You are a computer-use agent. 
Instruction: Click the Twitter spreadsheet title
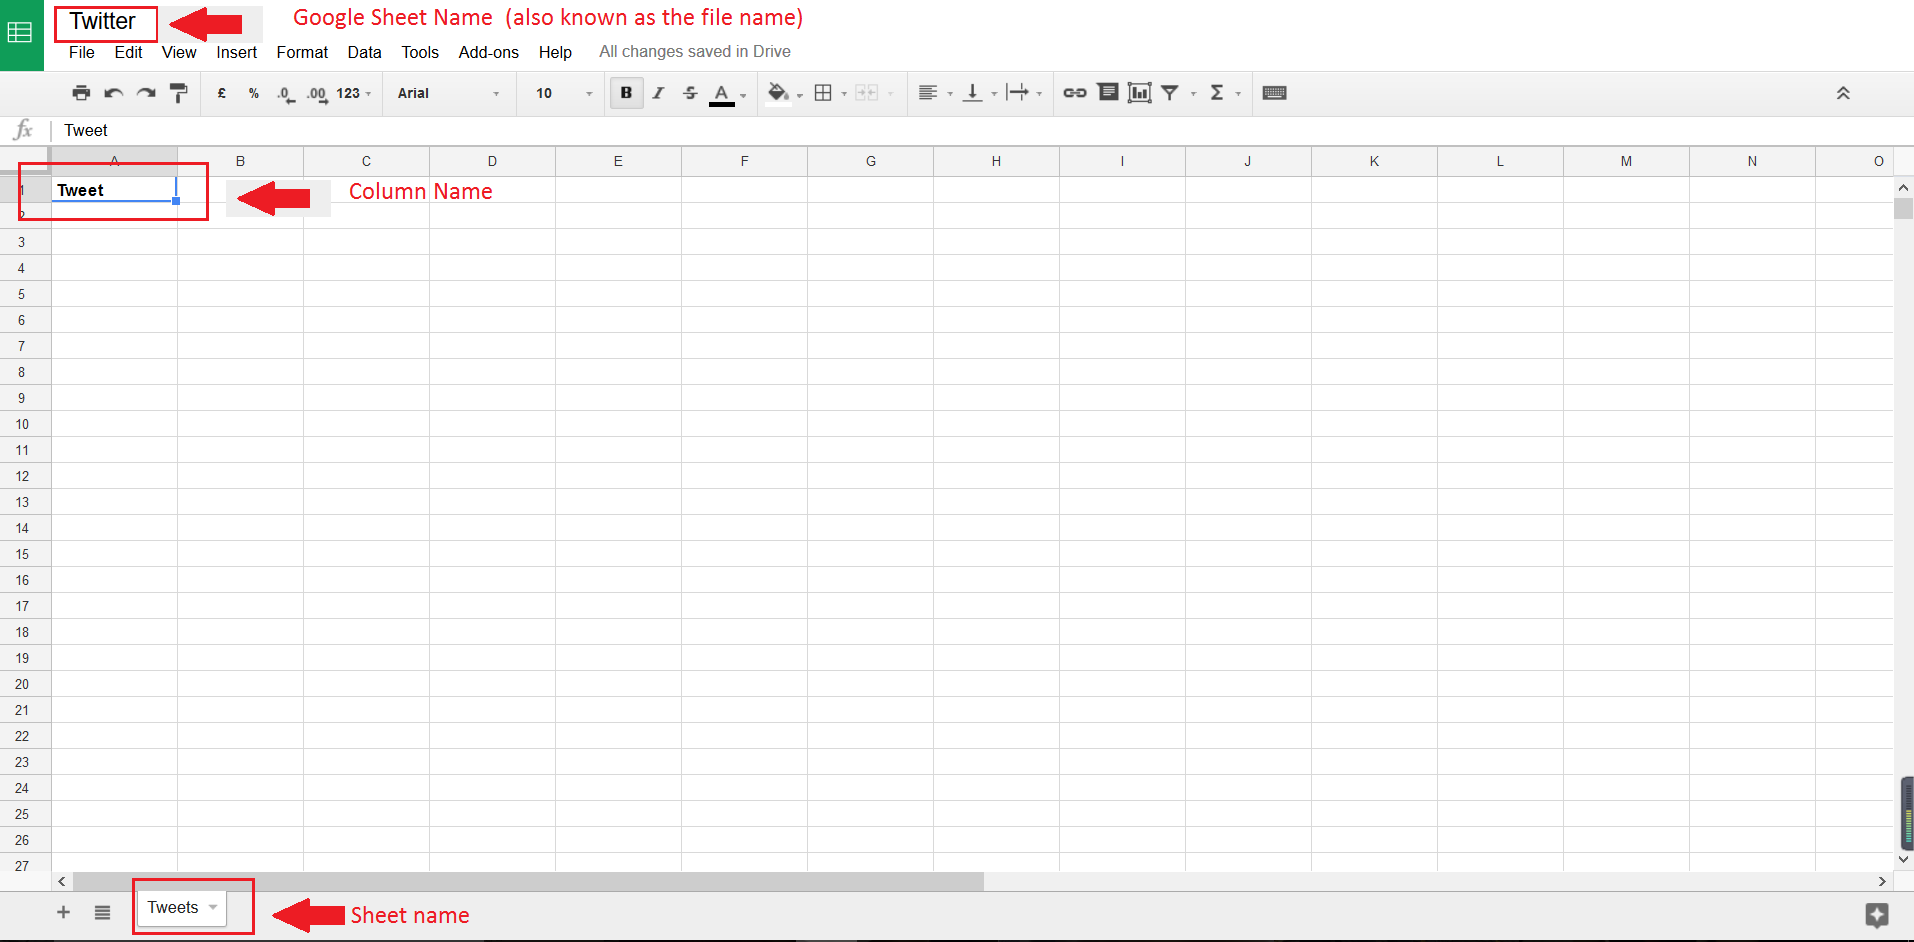(x=103, y=21)
